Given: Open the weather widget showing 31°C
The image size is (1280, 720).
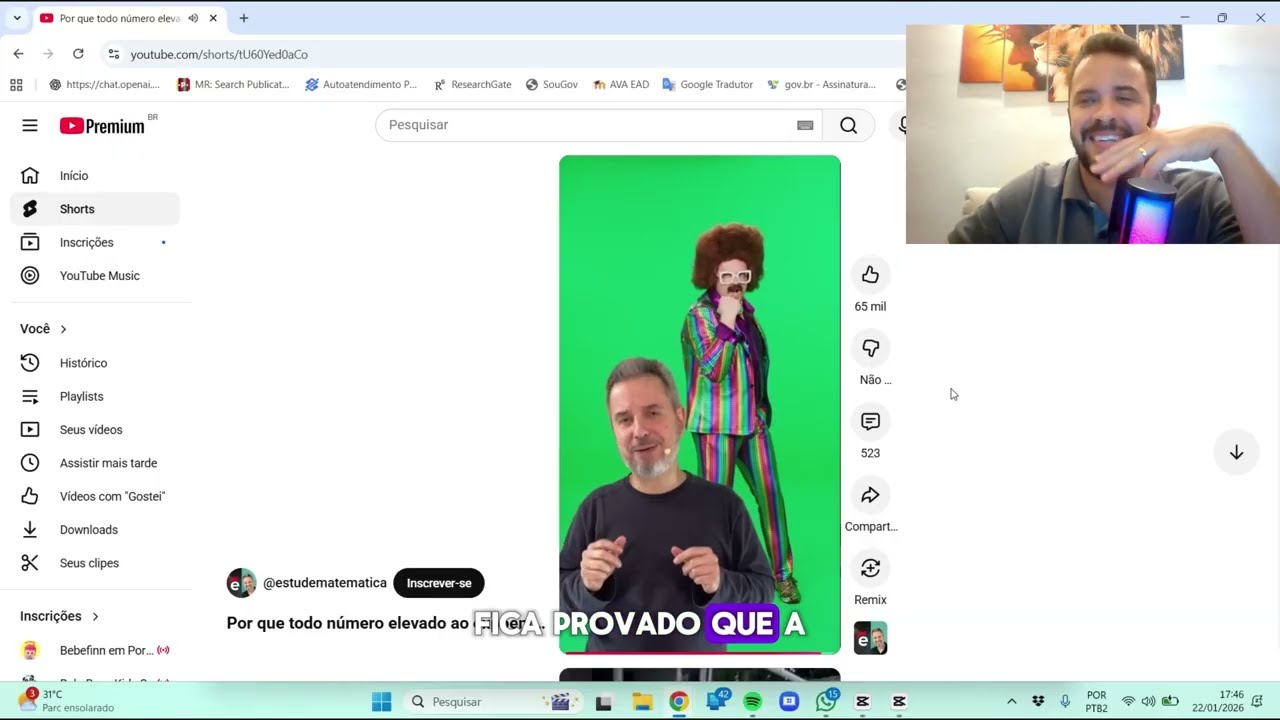Looking at the screenshot, I should click(x=68, y=701).
